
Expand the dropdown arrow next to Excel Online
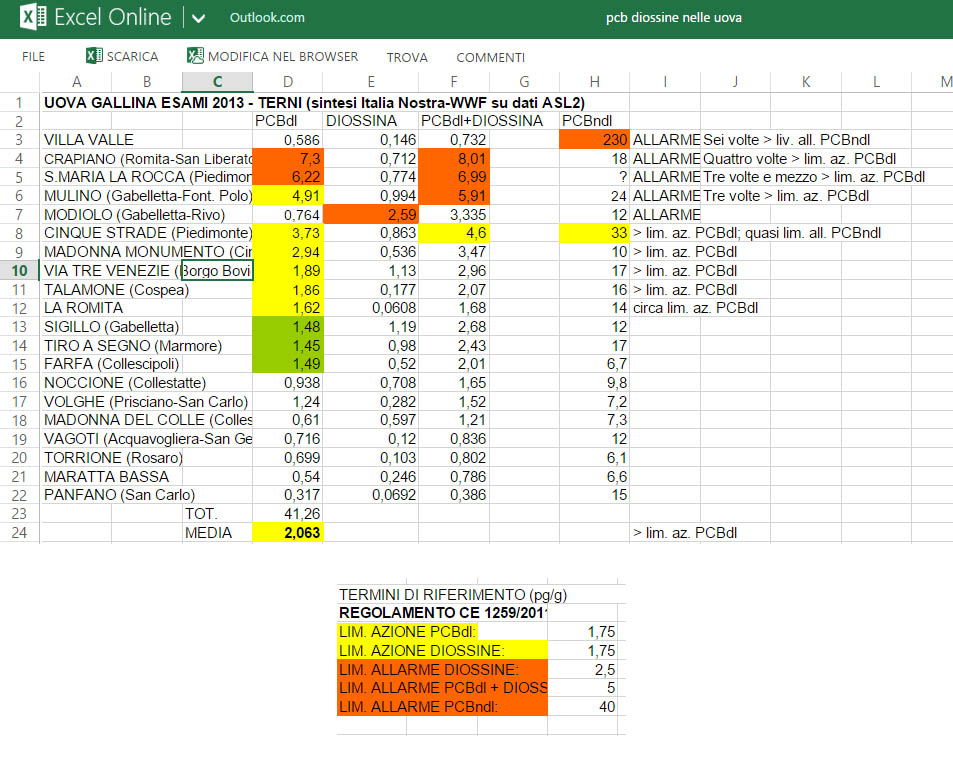(x=198, y=19)
